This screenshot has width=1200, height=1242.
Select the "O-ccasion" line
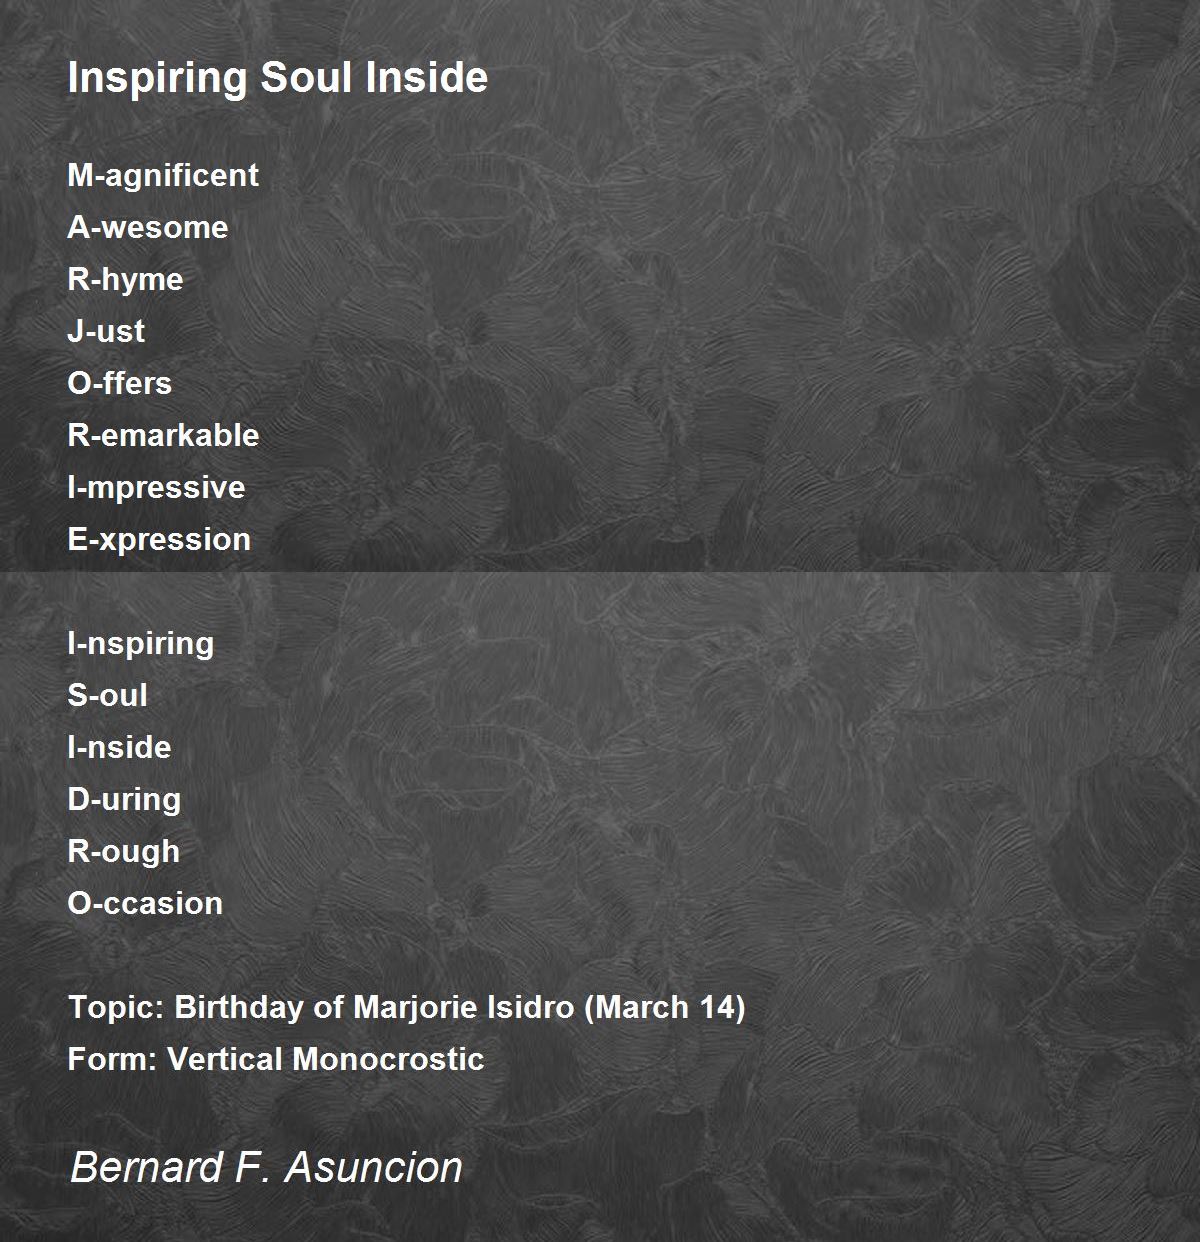[145, 903]
